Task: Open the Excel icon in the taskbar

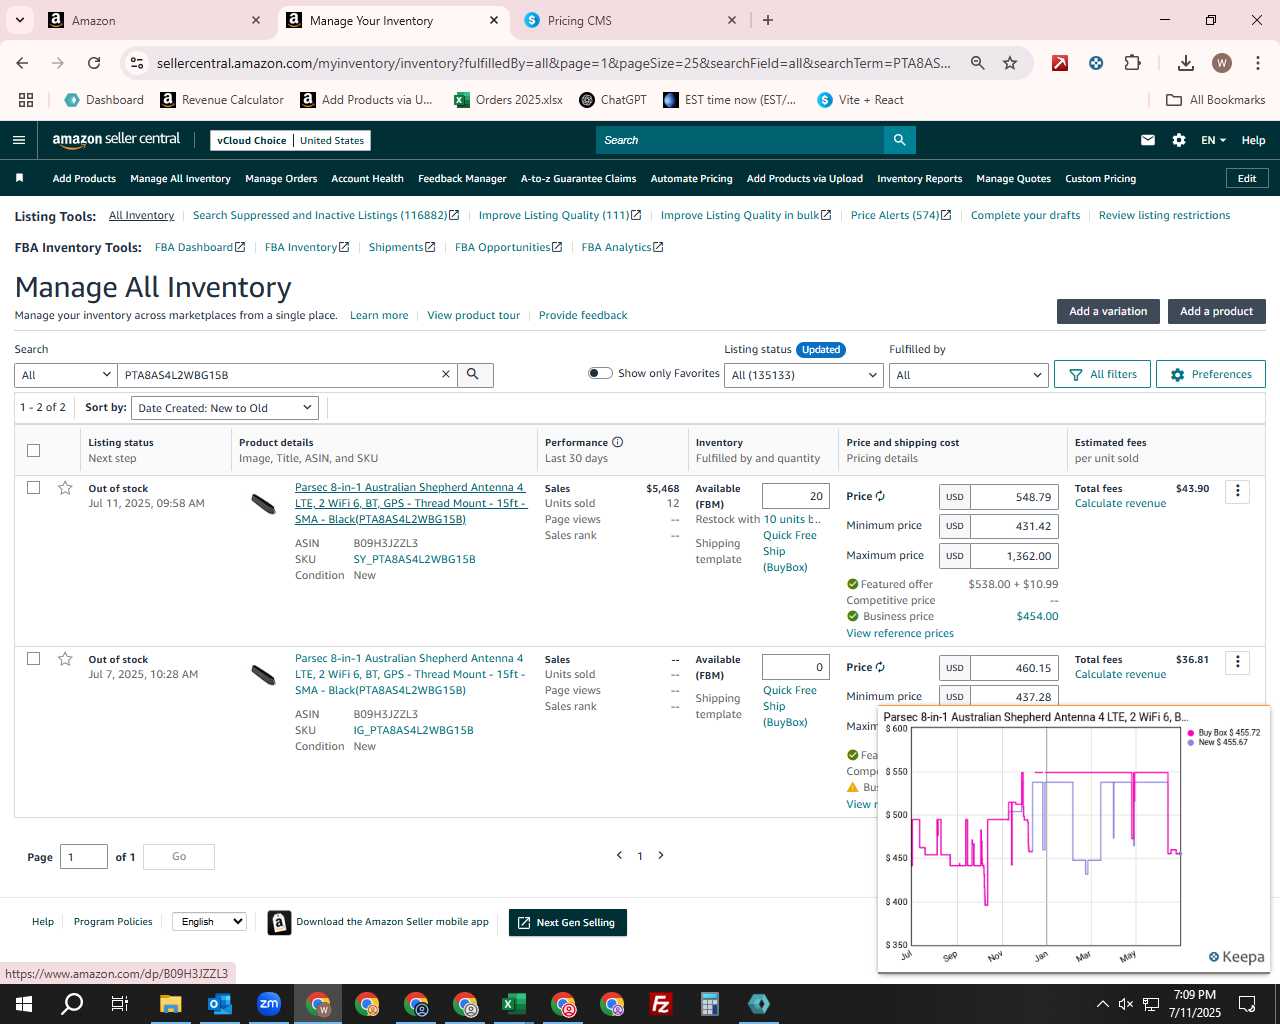Action: point(514,1004)
